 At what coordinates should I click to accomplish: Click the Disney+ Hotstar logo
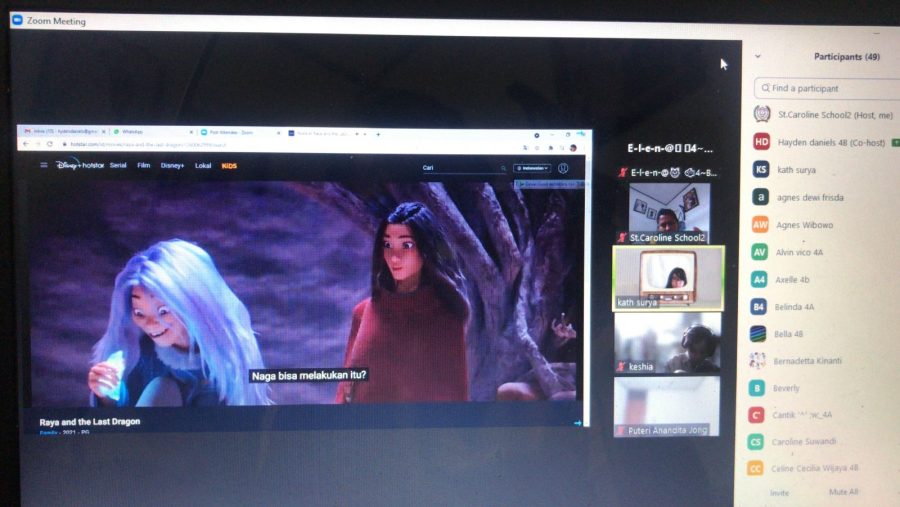(80, 165)
